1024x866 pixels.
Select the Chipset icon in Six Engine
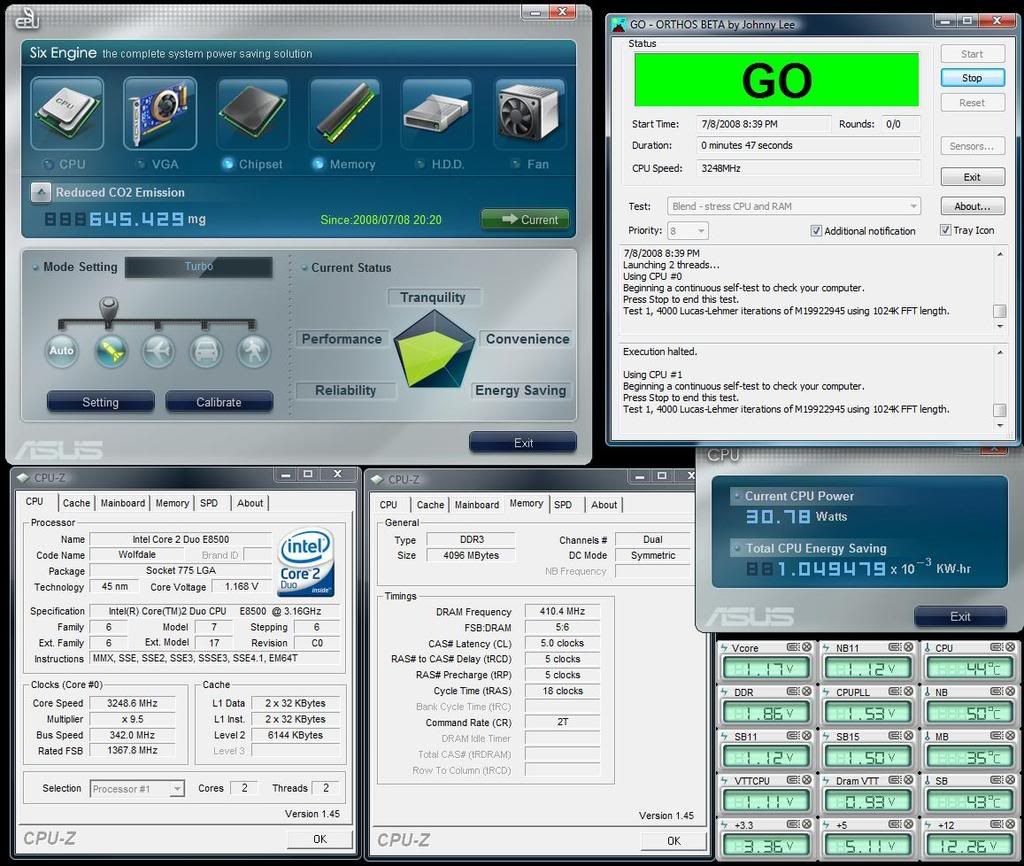tap(253, 114)
